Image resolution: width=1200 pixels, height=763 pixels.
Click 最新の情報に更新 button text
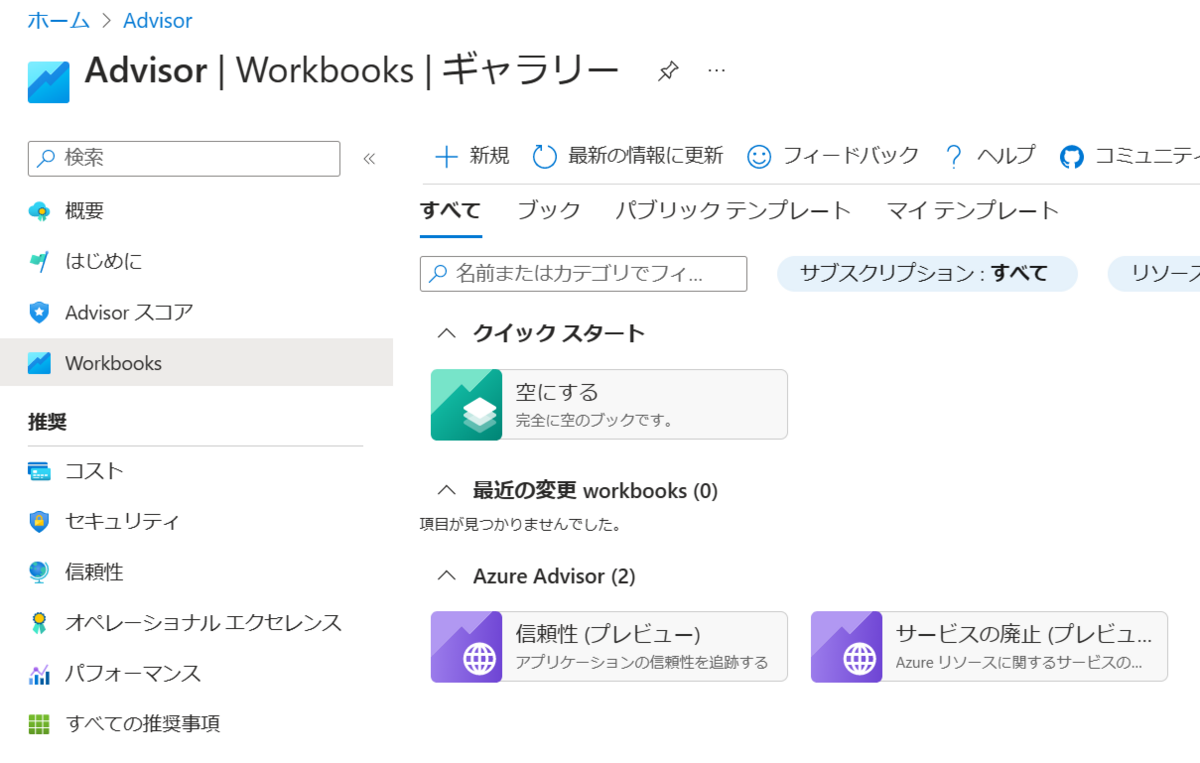(x=645, y=156)
